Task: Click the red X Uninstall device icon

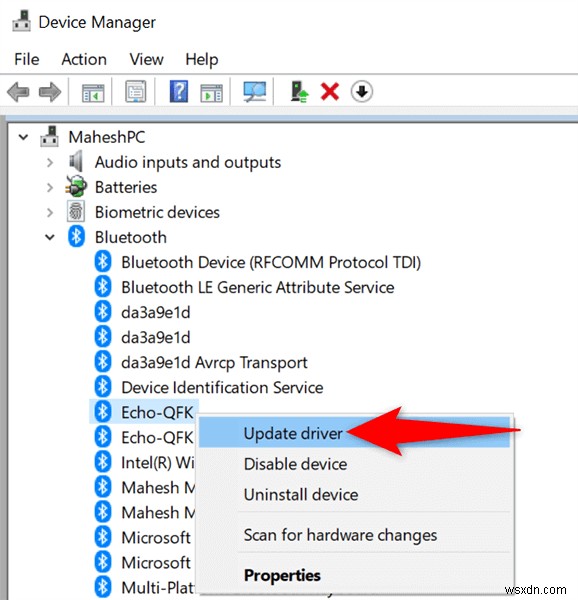Action: coord(330,92)
